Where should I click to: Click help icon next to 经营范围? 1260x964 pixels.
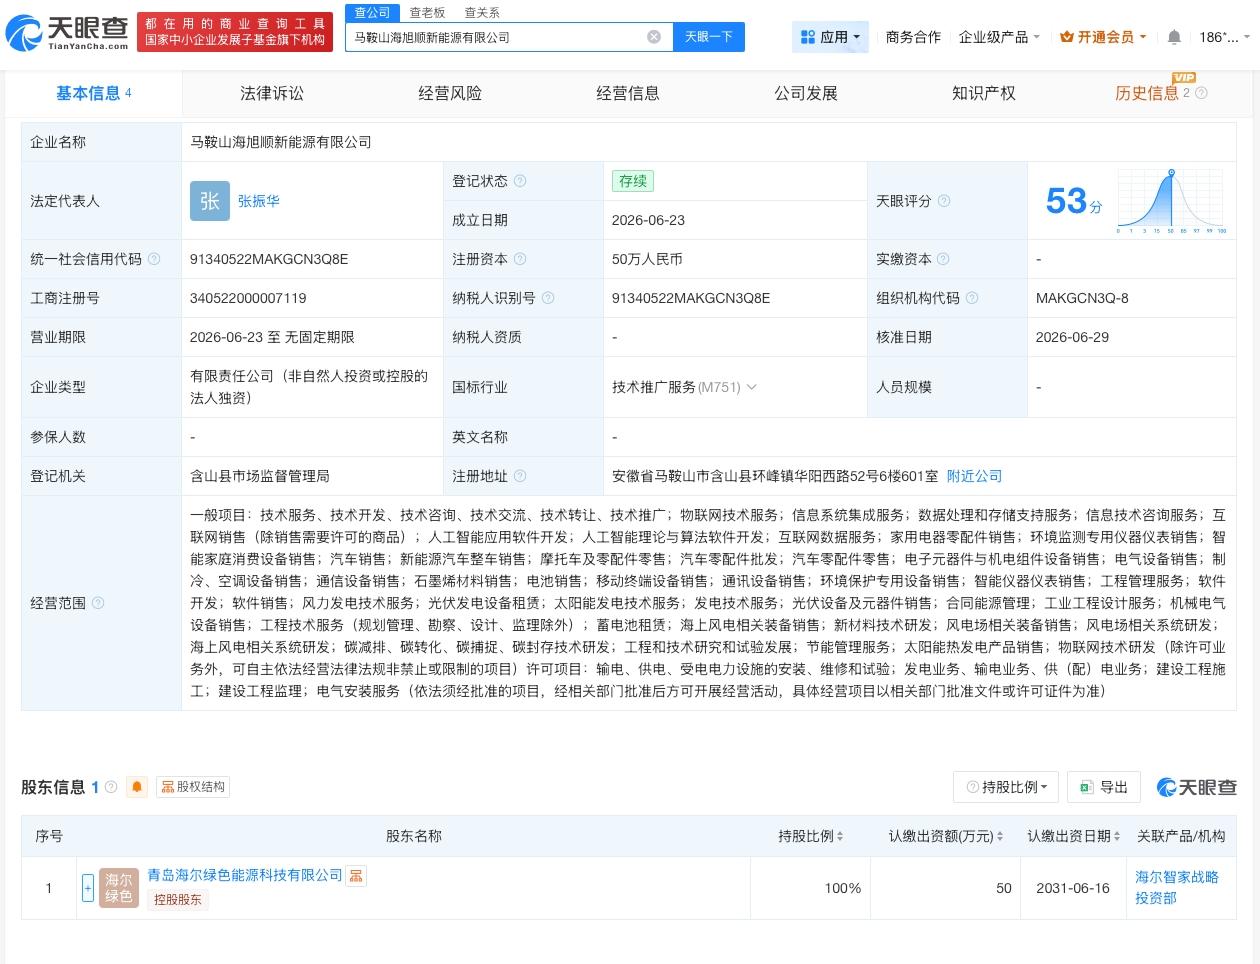click(98, 603)
